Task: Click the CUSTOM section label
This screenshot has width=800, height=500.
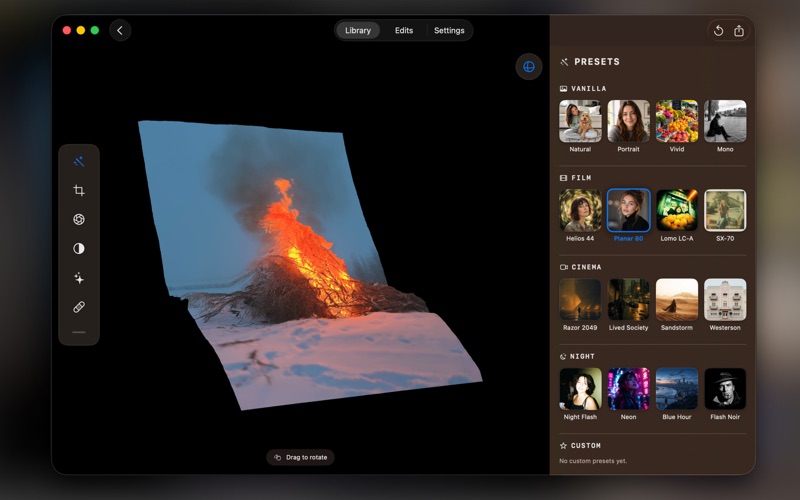Action: [586, 446]
